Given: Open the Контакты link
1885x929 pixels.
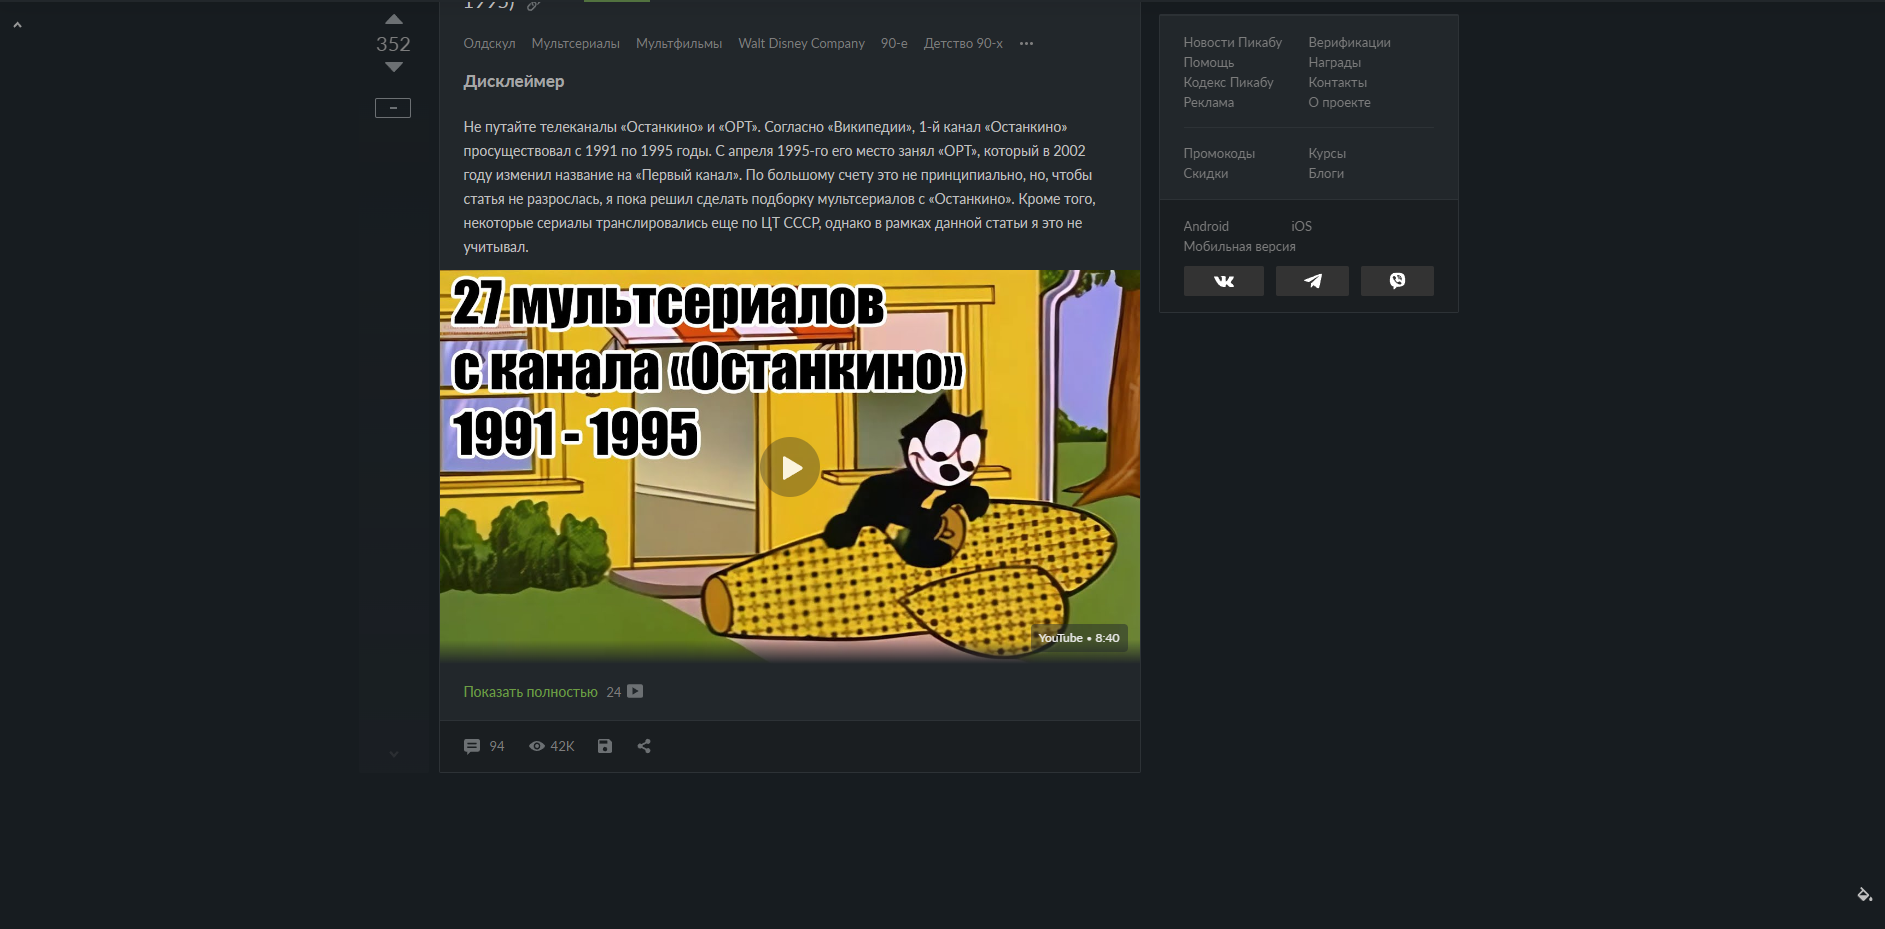Looking at the screenshot, I should [x=1337, y=82].
